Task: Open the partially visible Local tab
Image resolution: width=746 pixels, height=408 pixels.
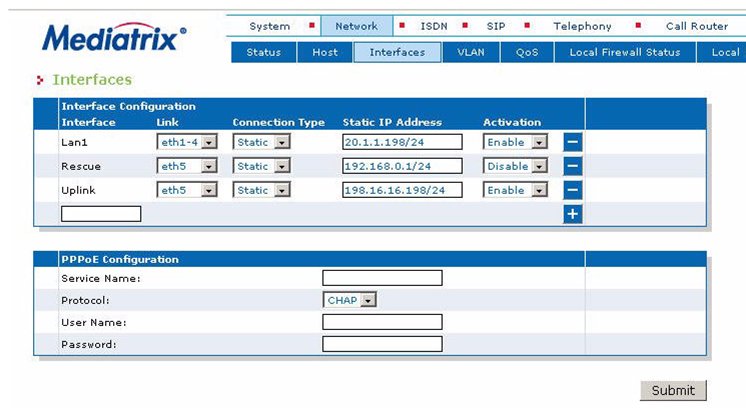Action: [x=722, y=52]
